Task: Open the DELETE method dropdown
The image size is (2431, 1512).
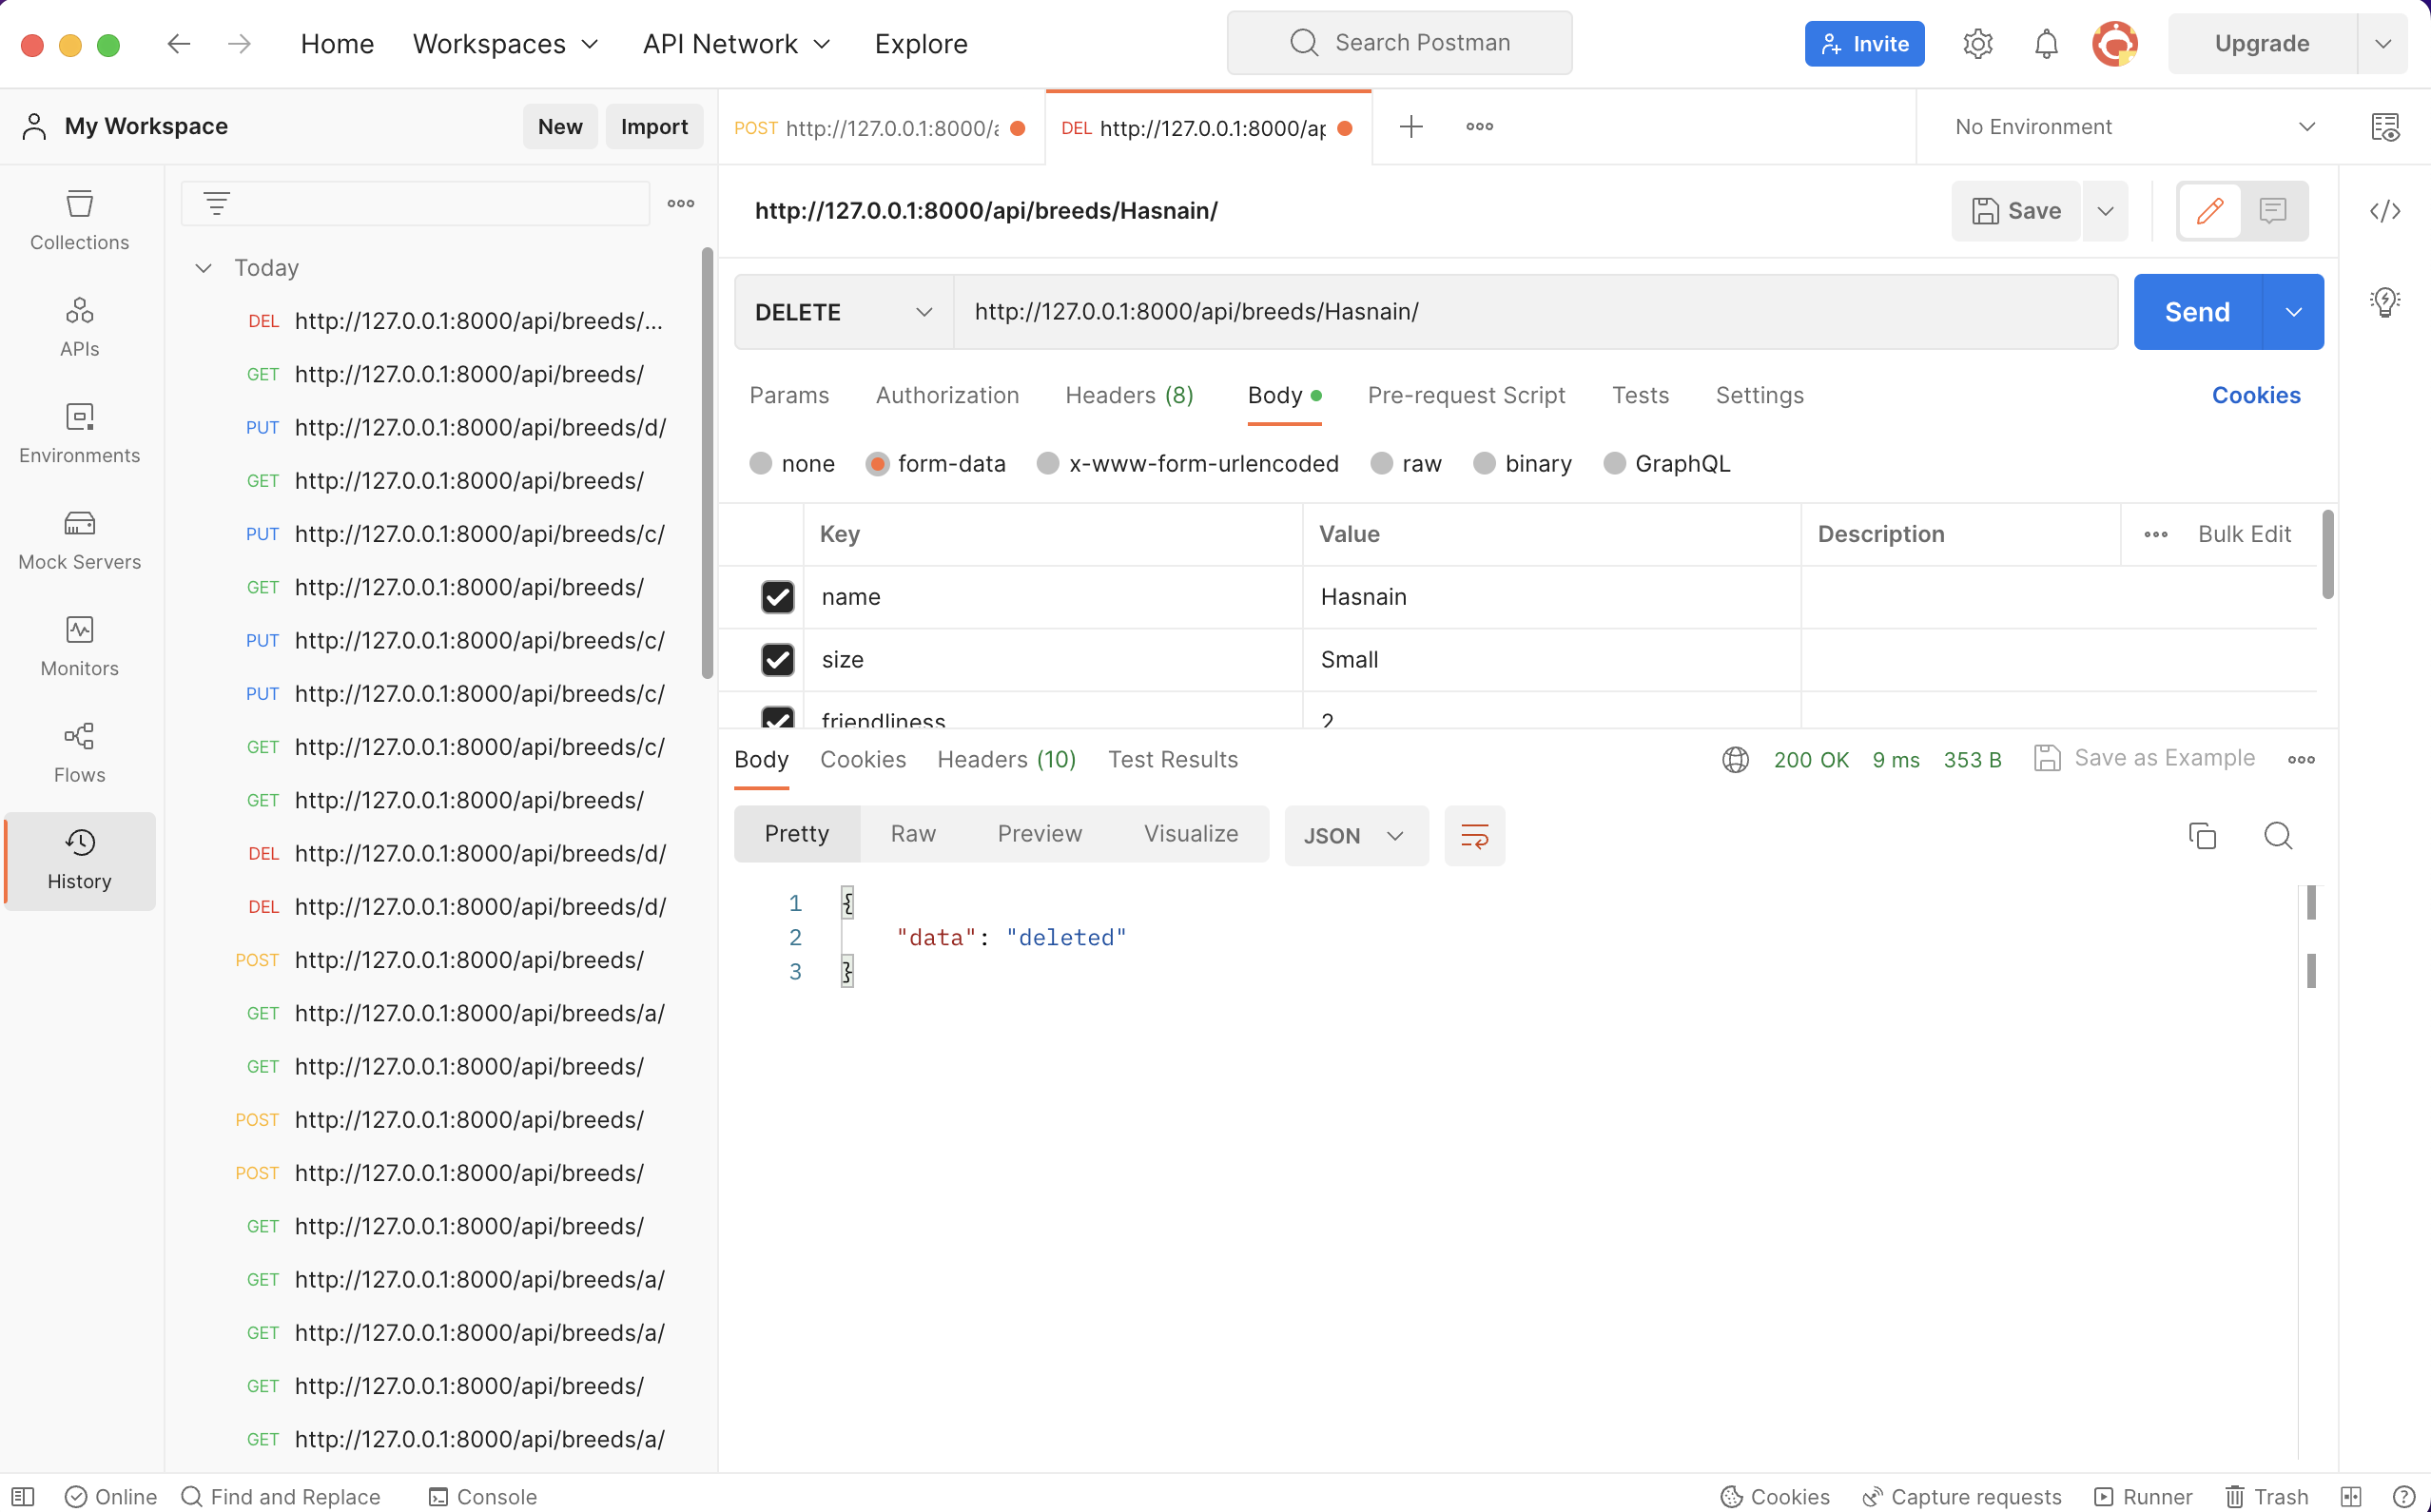Action: [x=843, y=312]
